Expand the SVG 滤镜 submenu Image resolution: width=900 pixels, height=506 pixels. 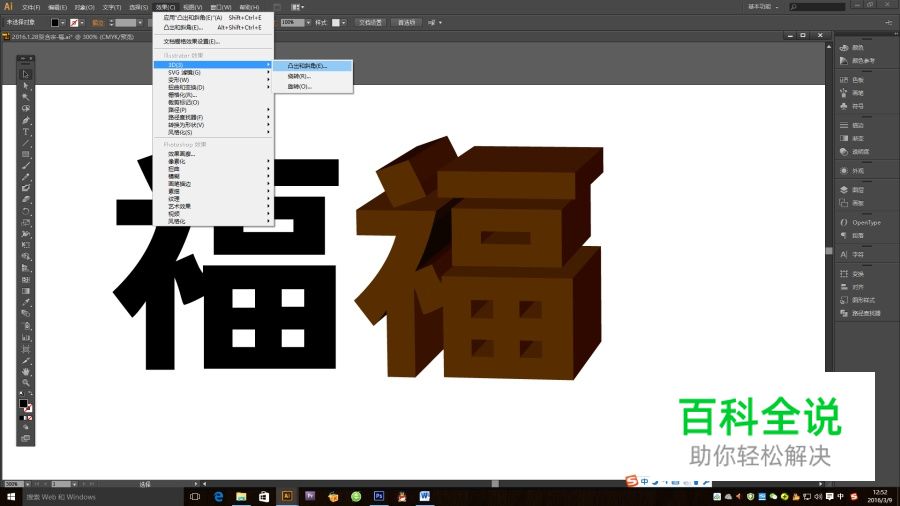pyautogui.click(x=213, y=73)
